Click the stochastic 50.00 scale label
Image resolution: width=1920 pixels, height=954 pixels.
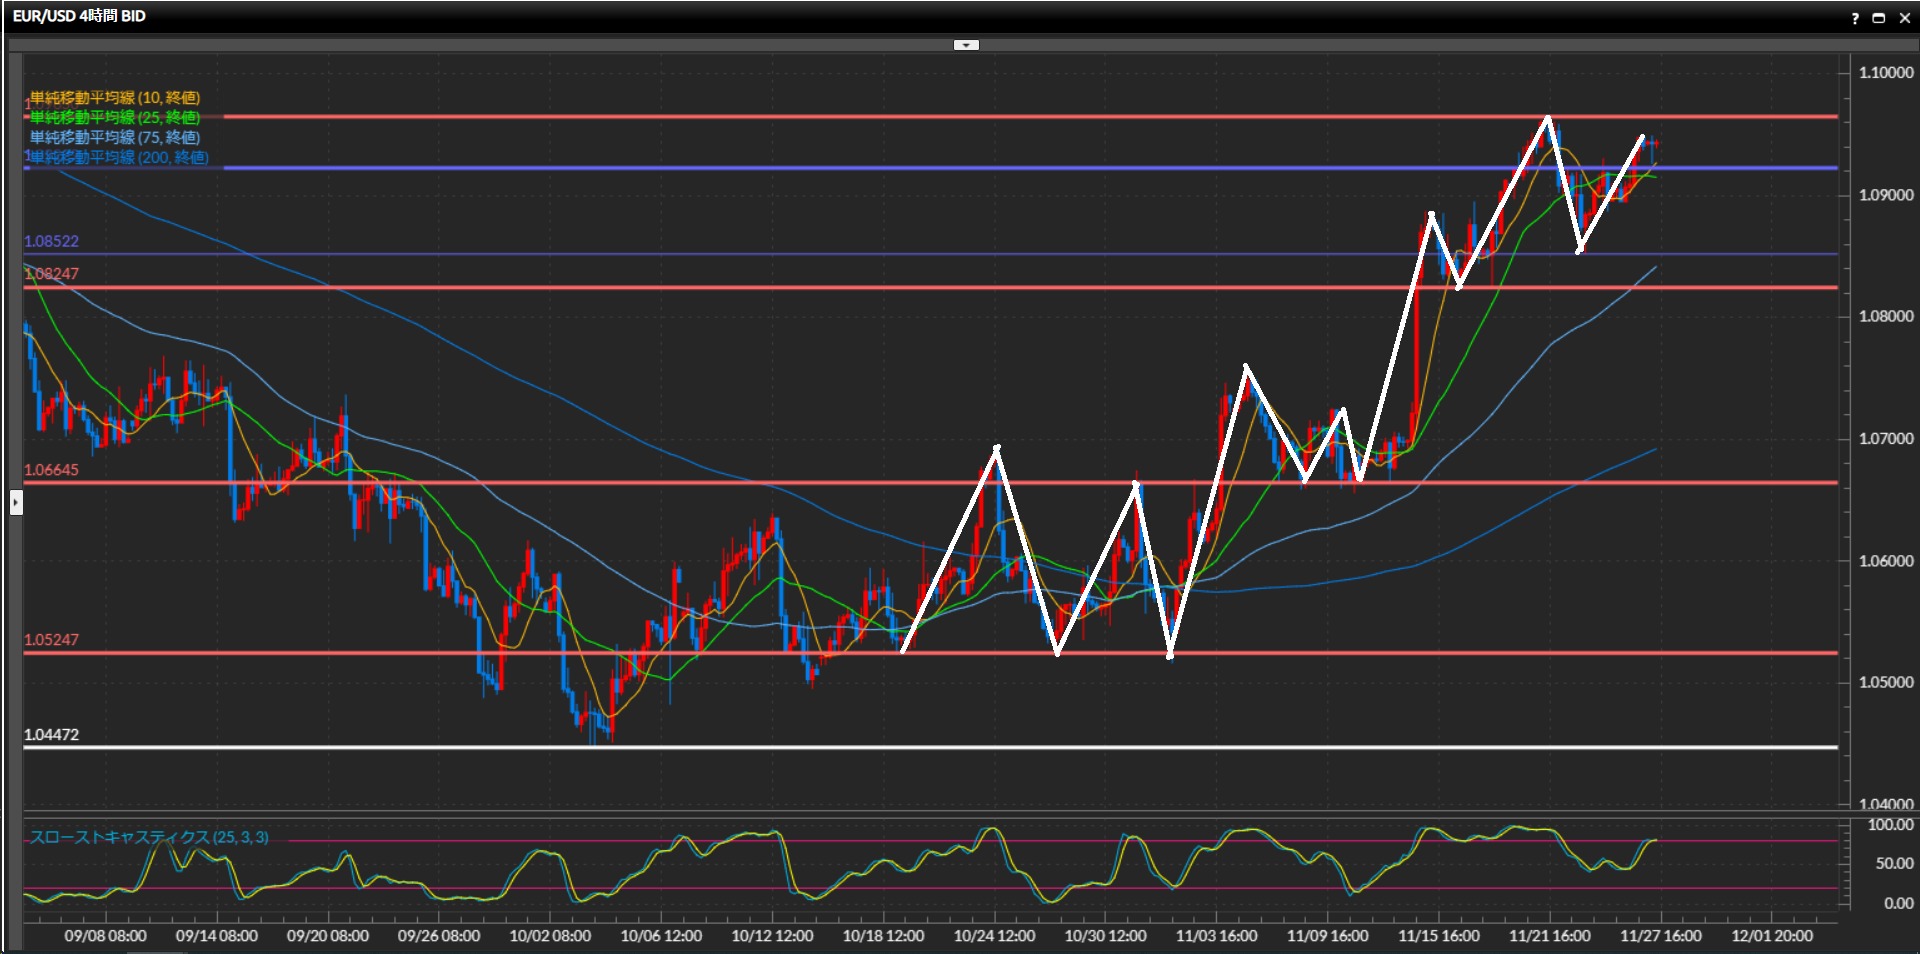coord(1893,863)
